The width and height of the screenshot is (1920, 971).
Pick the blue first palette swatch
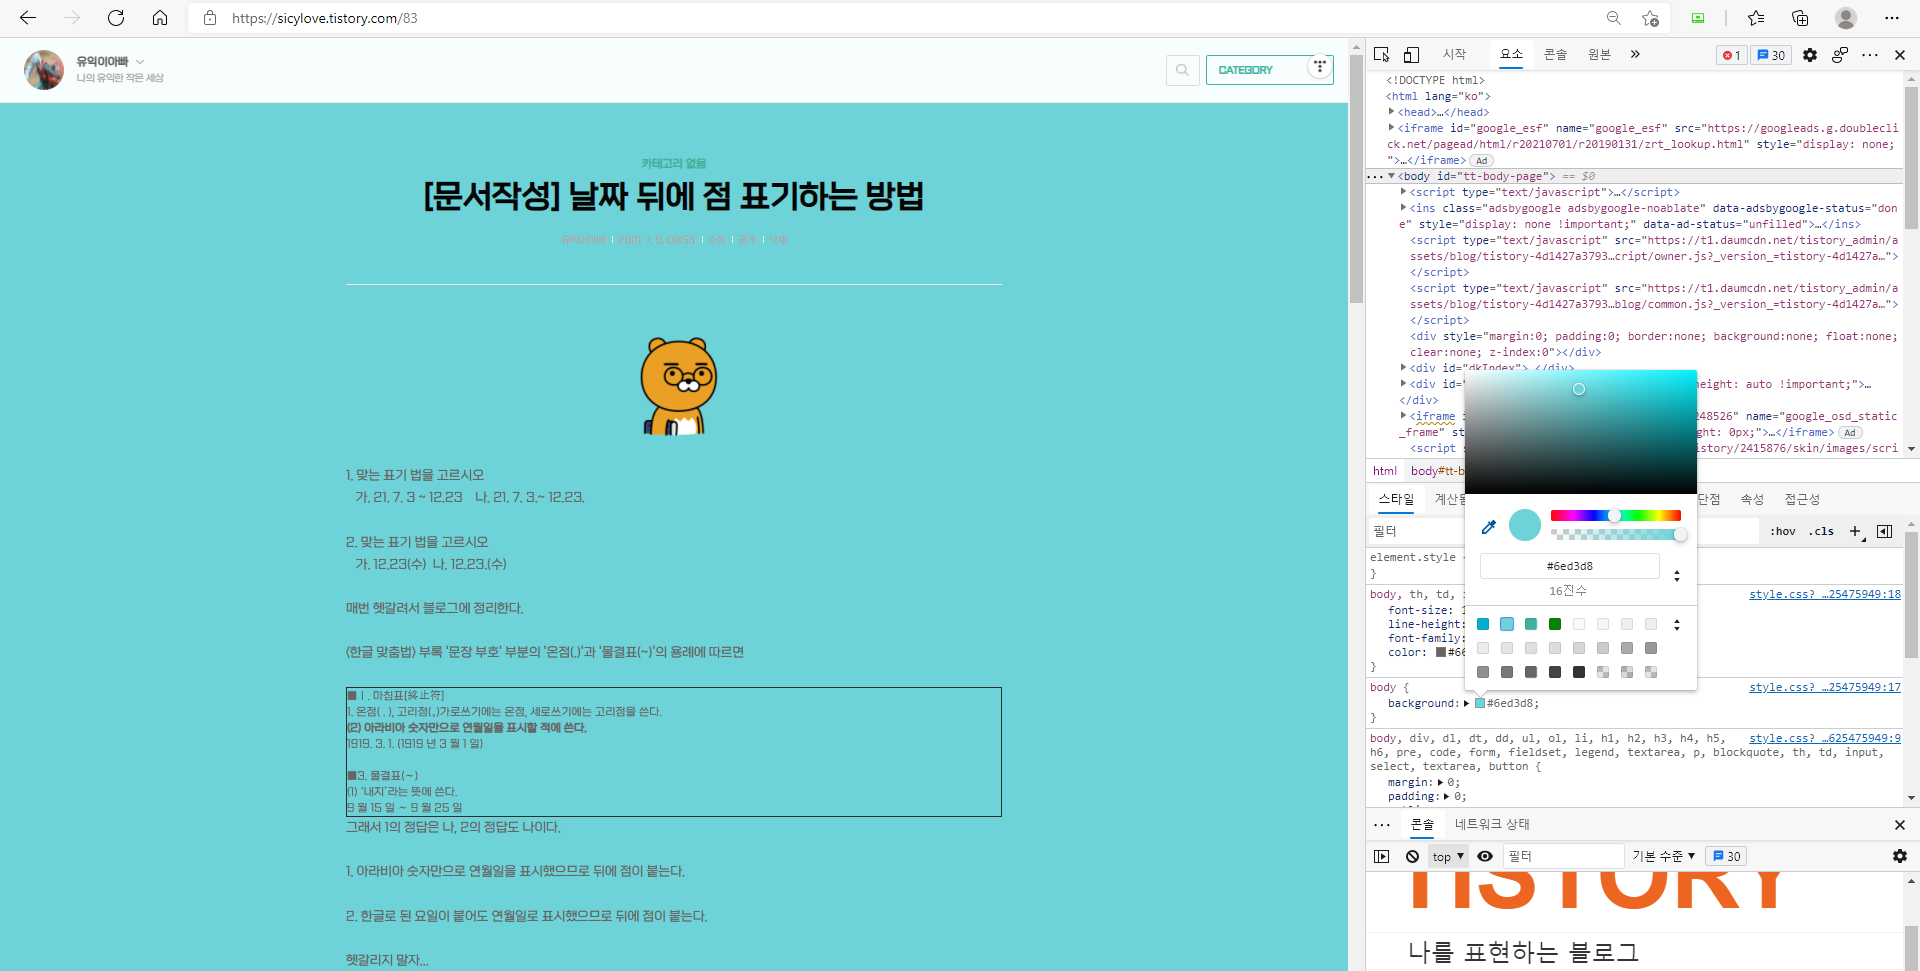click(1483, 624)
